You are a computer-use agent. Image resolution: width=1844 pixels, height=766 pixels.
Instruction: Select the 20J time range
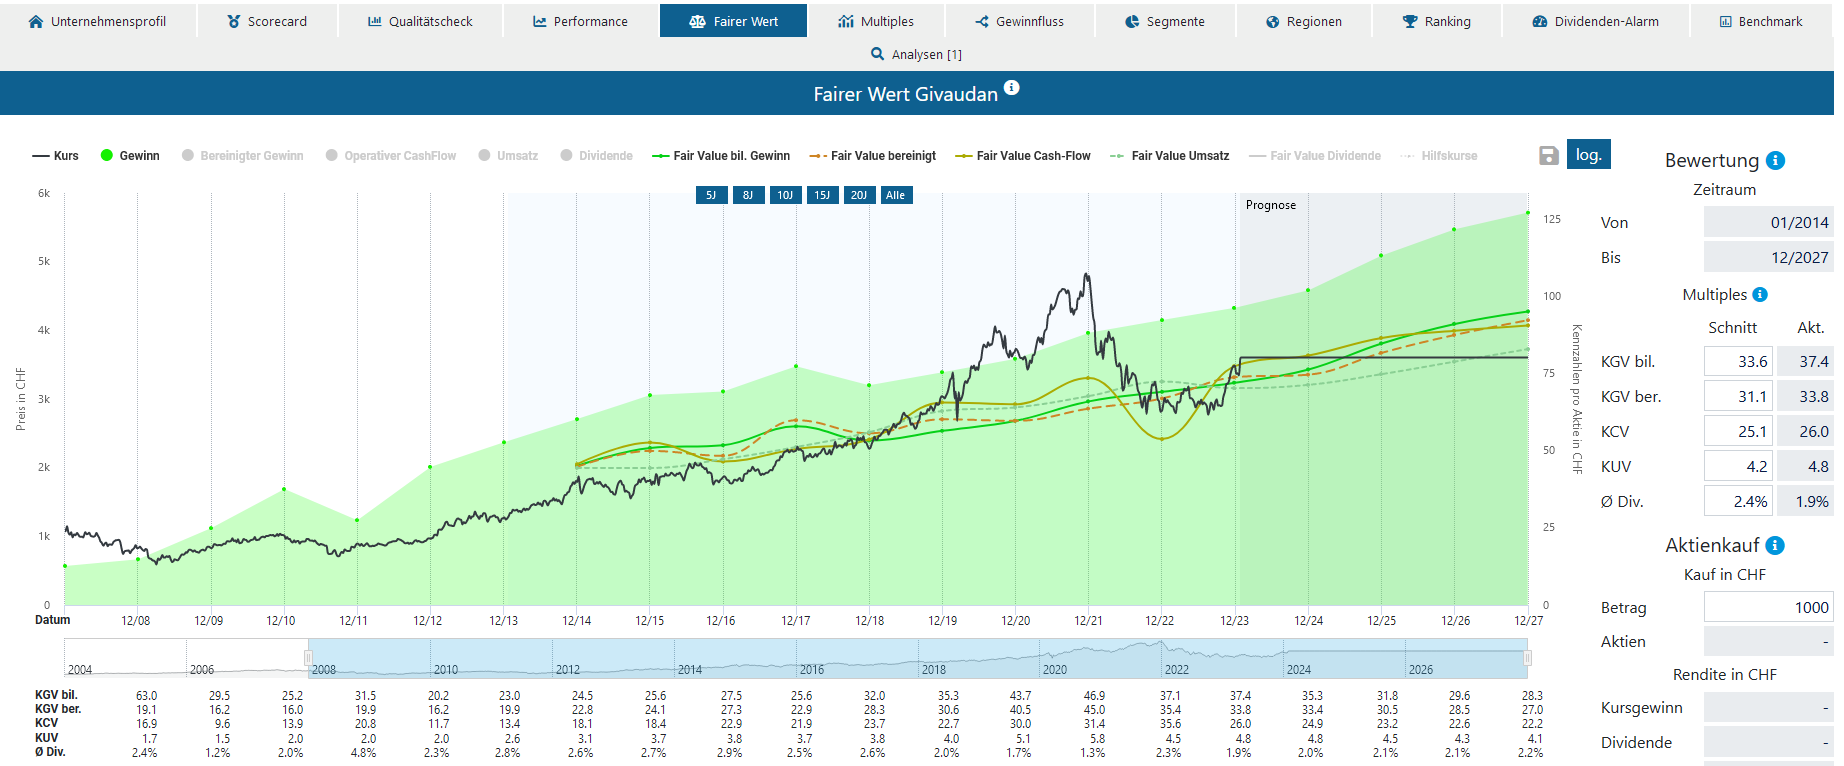[x=859, y=195]
